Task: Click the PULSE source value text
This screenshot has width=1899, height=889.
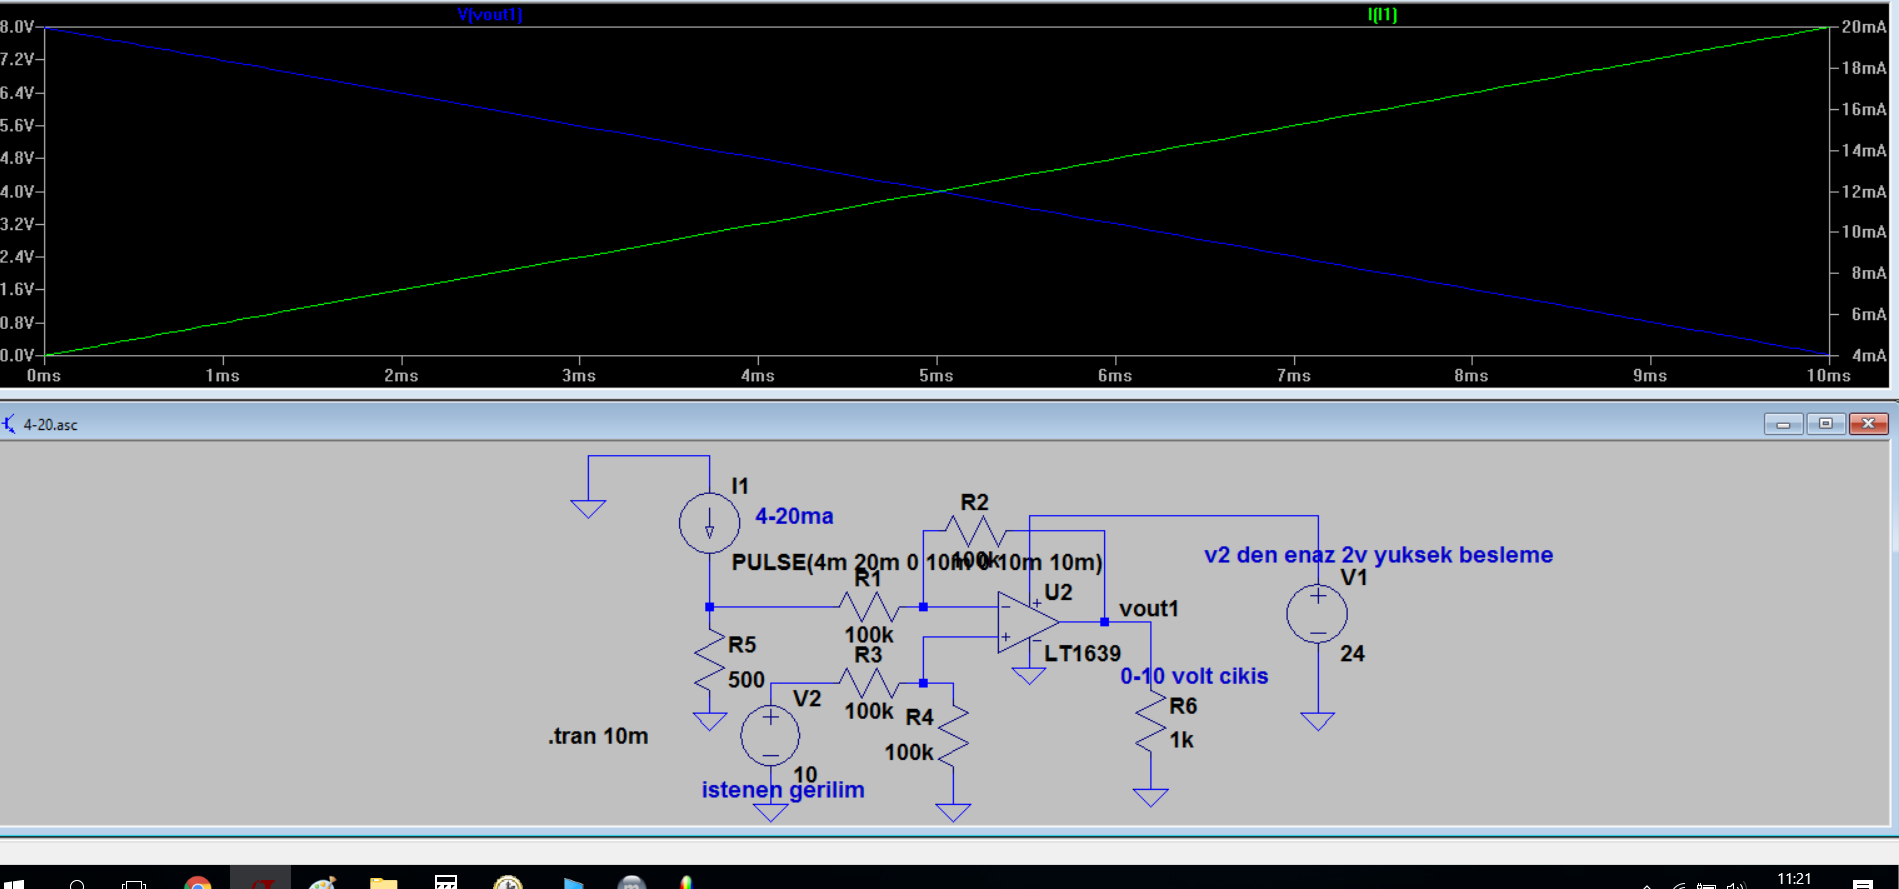Action: coord(917,562)
